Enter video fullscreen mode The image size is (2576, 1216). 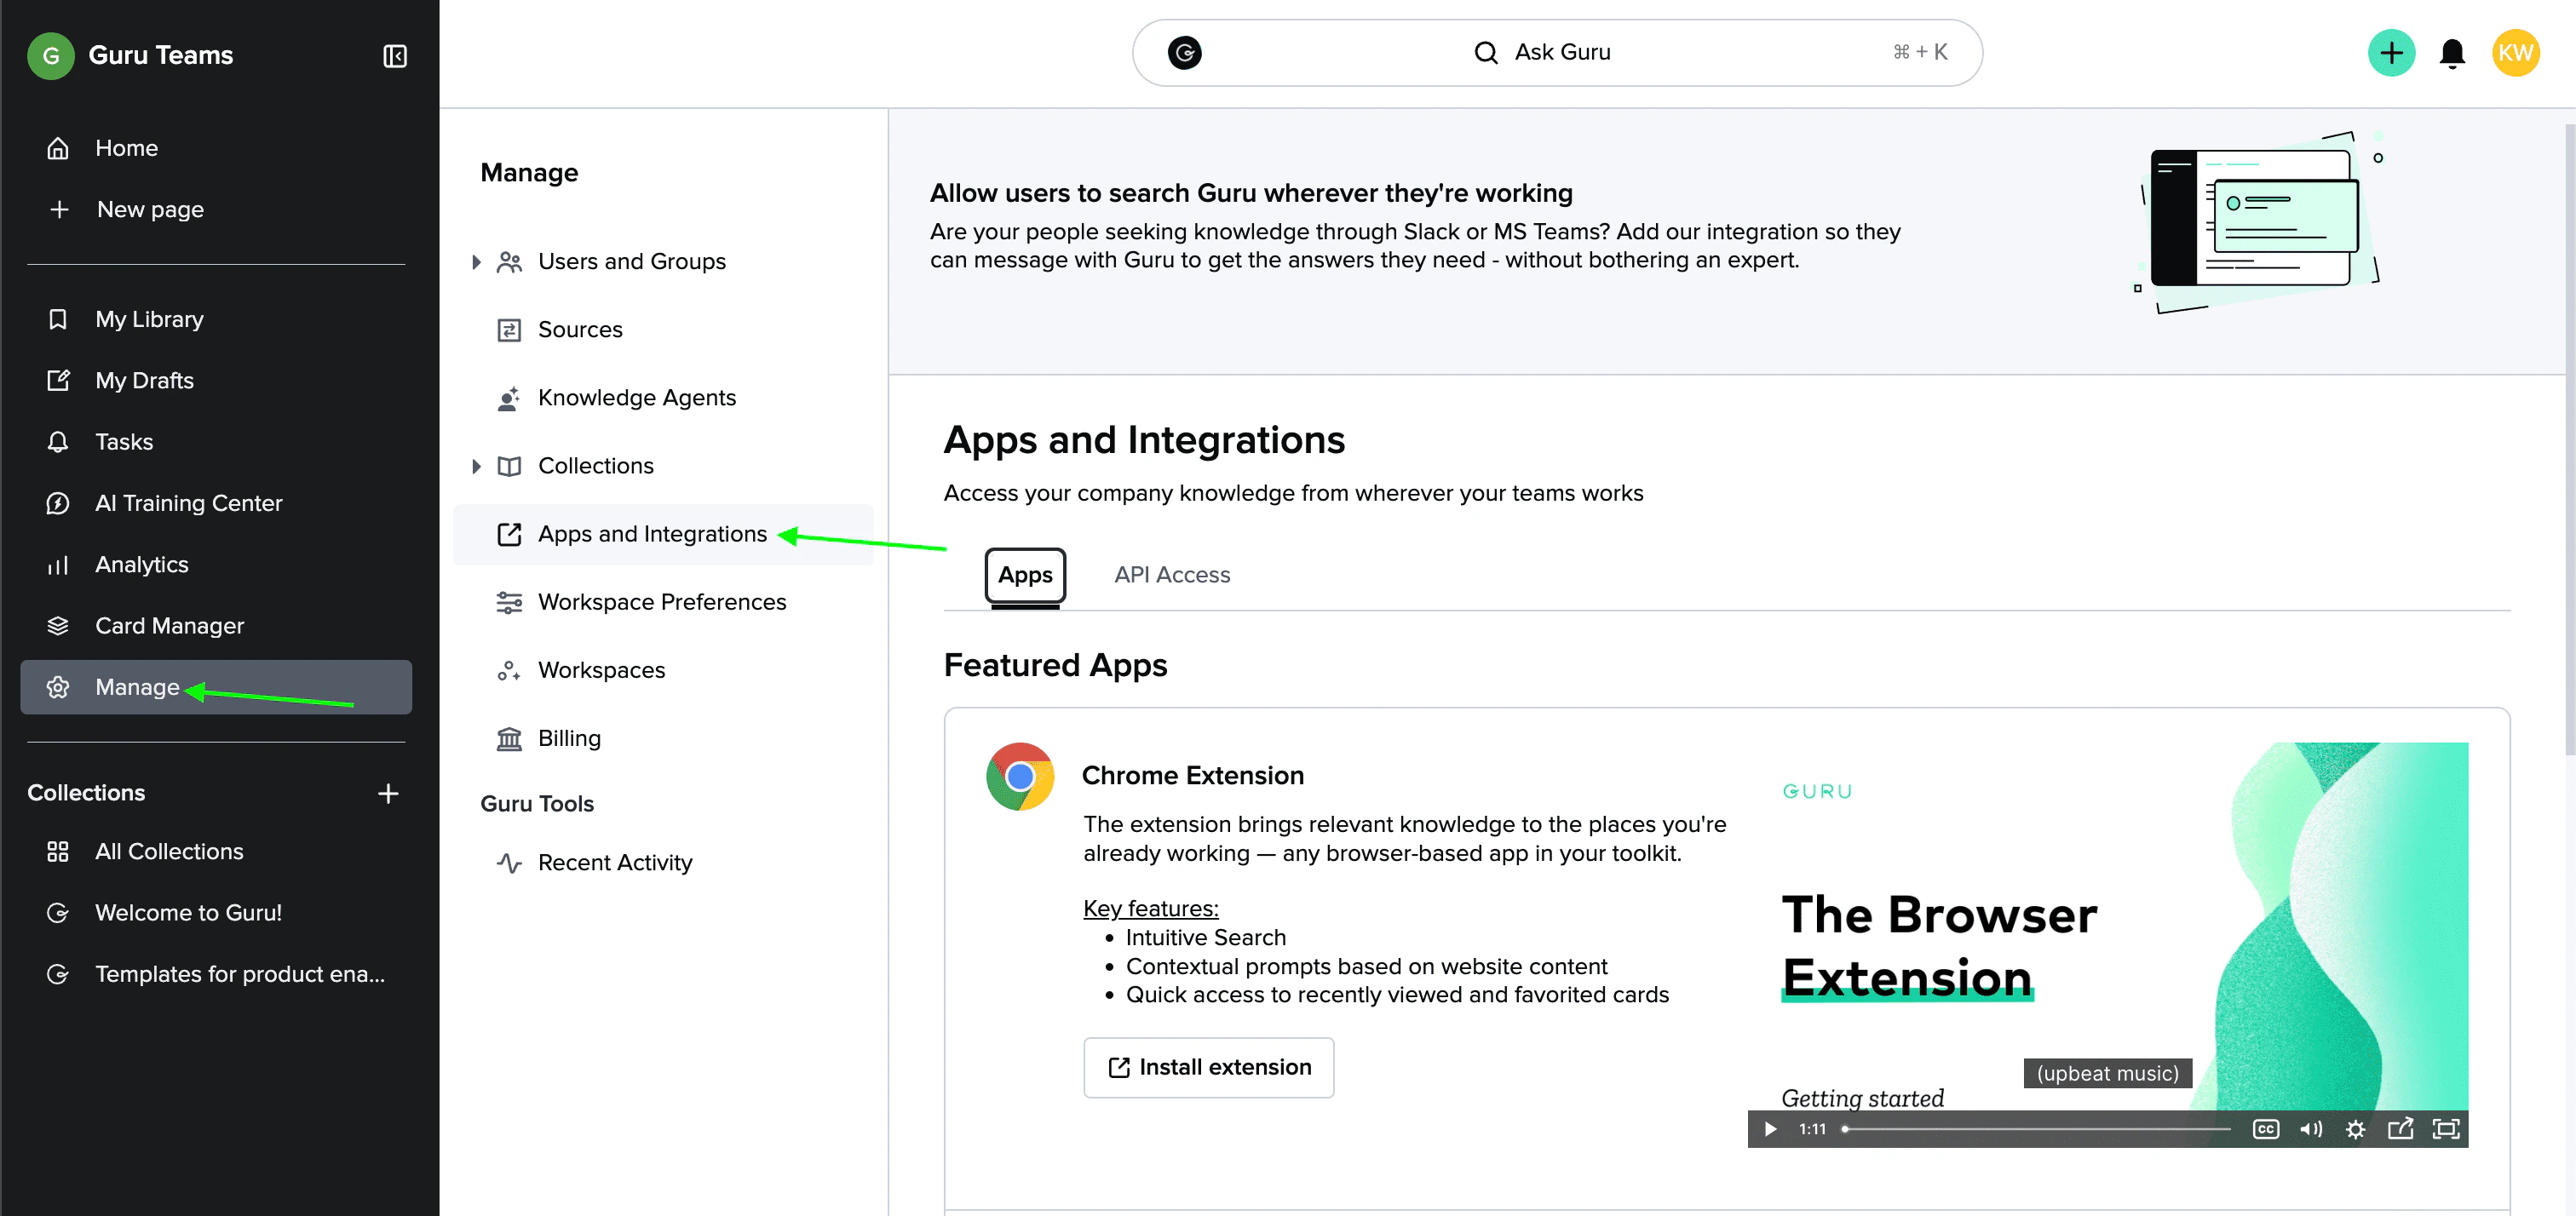tap(2445, 1129)
